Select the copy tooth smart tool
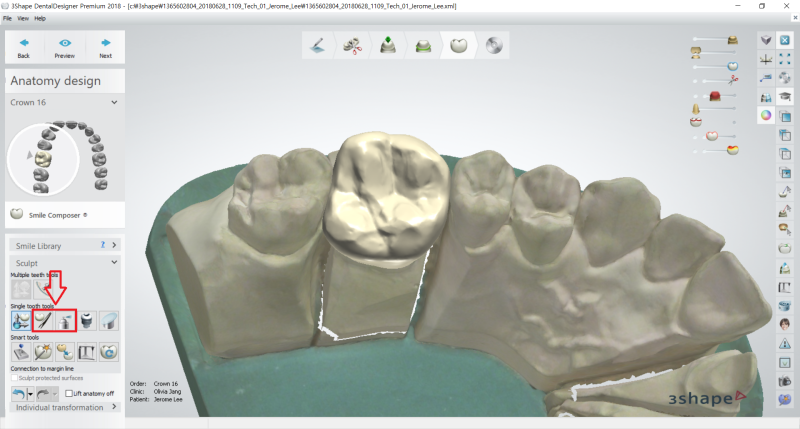800x429 pixels. (x=65, y=352)
